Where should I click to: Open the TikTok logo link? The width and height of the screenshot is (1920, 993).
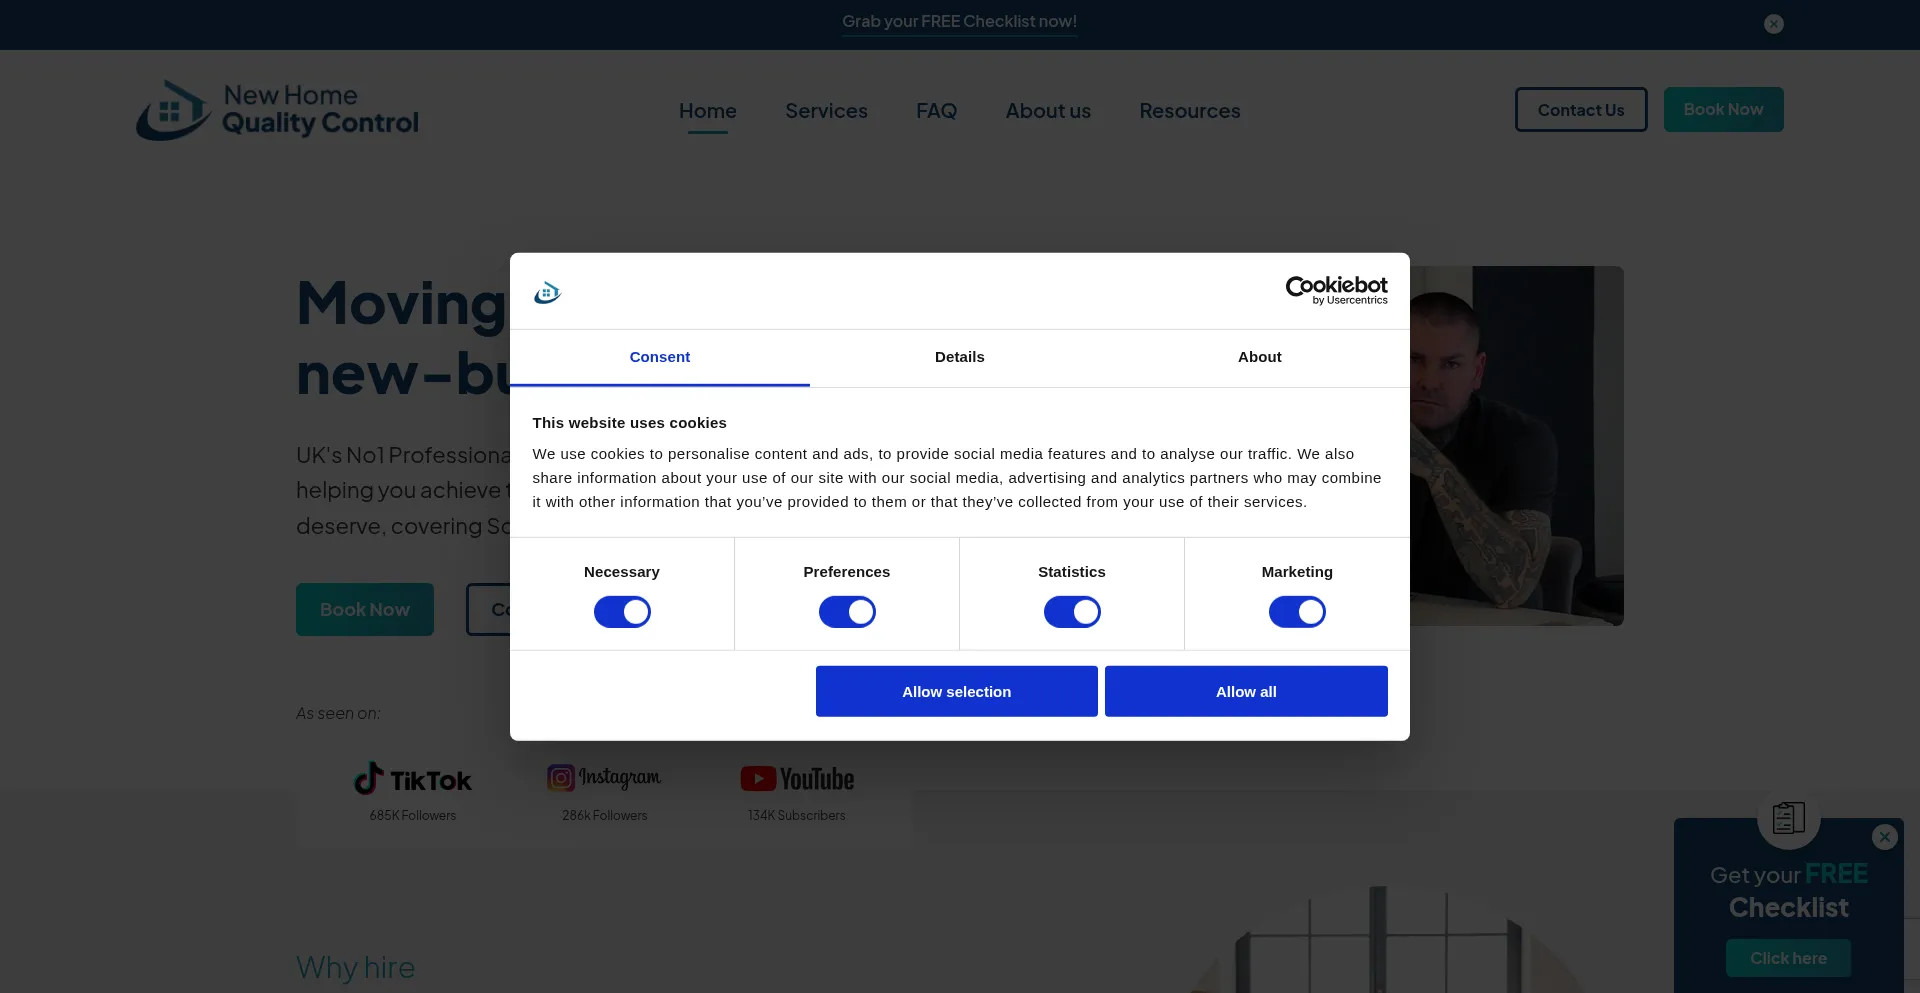(412, 779)
